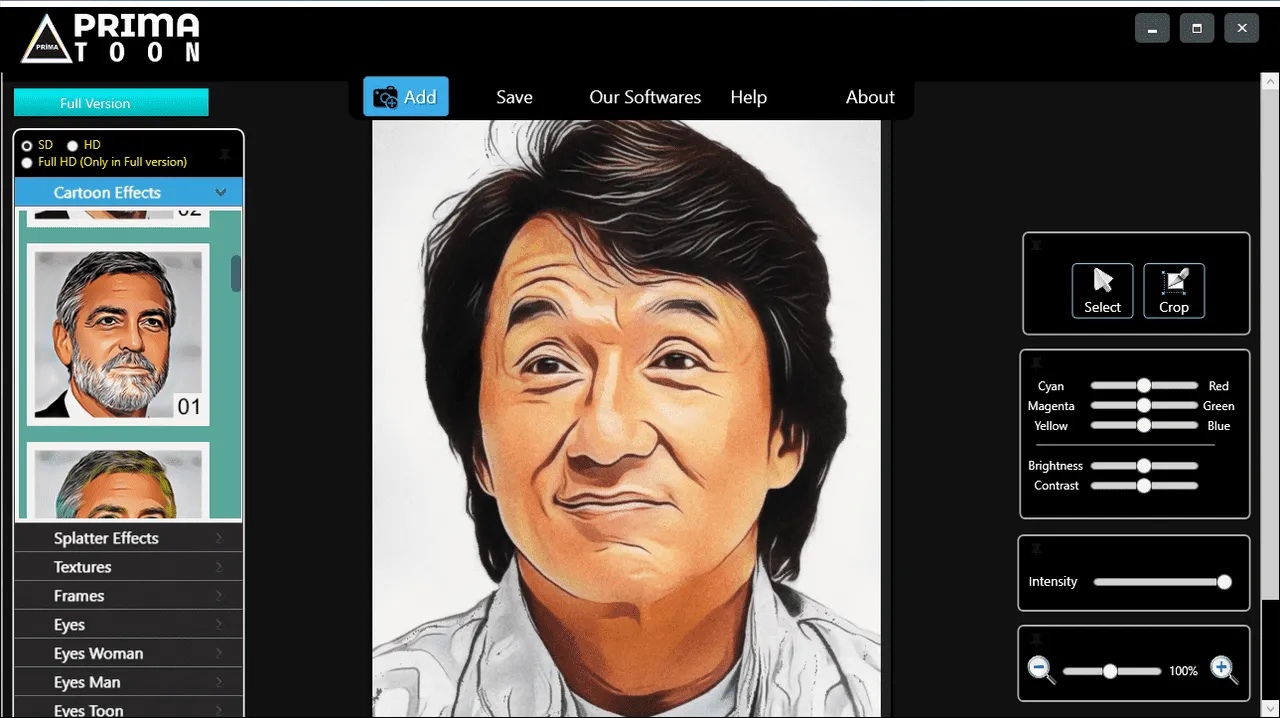Click the Brightness slider handle
The image size is (1280, 718).
[x=1143, y=465]
